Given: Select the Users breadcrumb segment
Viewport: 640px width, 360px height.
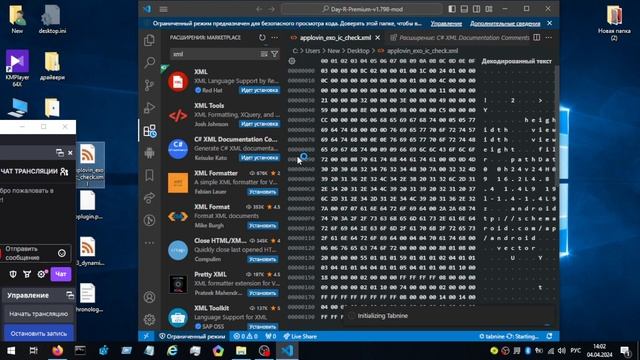Looking at the screenshot, I should (313, 51).
